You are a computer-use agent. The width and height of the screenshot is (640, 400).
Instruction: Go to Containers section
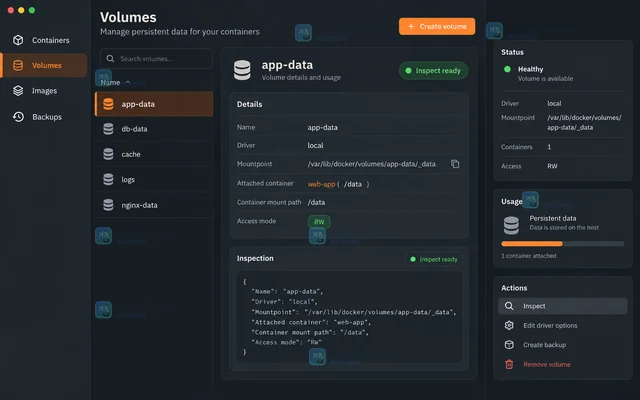44,40
